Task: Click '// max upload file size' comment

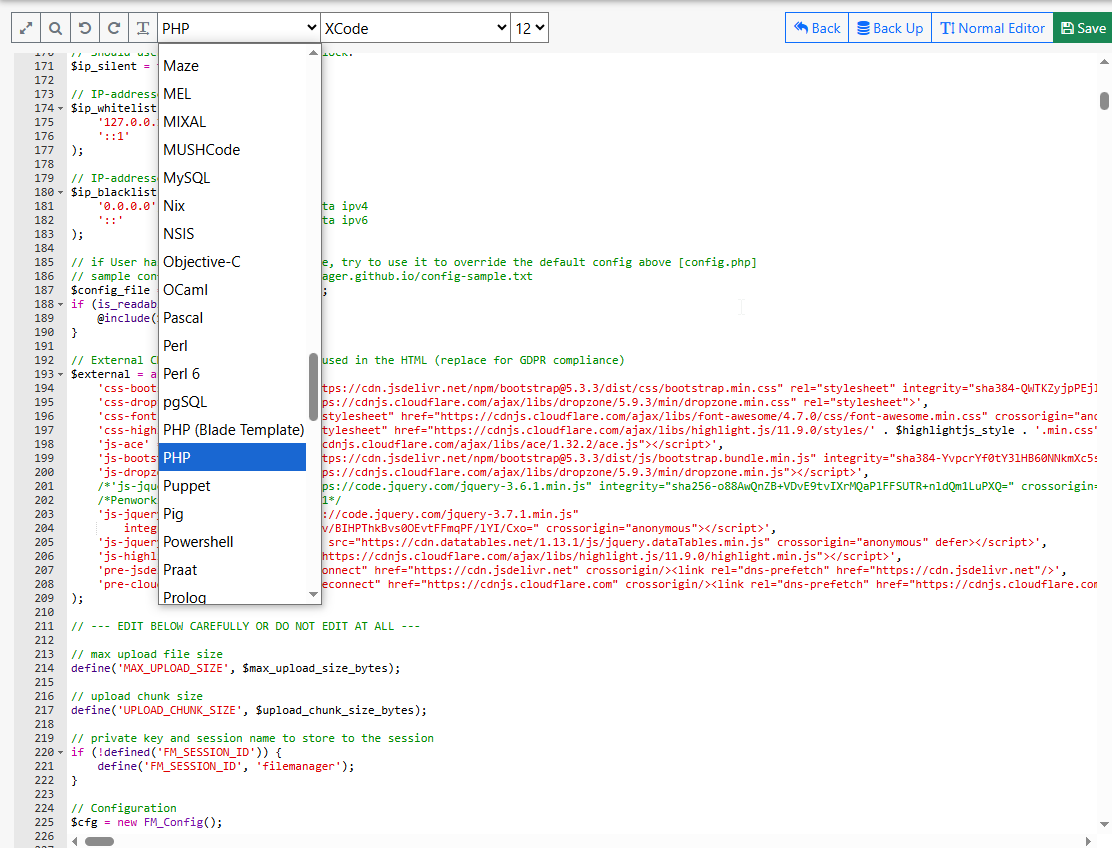Action: click(147, 654)
